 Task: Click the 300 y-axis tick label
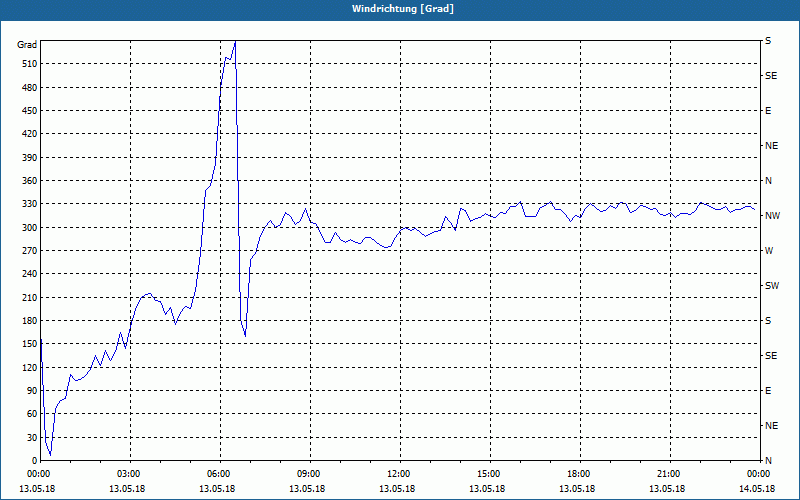click(x=29, y=227)
